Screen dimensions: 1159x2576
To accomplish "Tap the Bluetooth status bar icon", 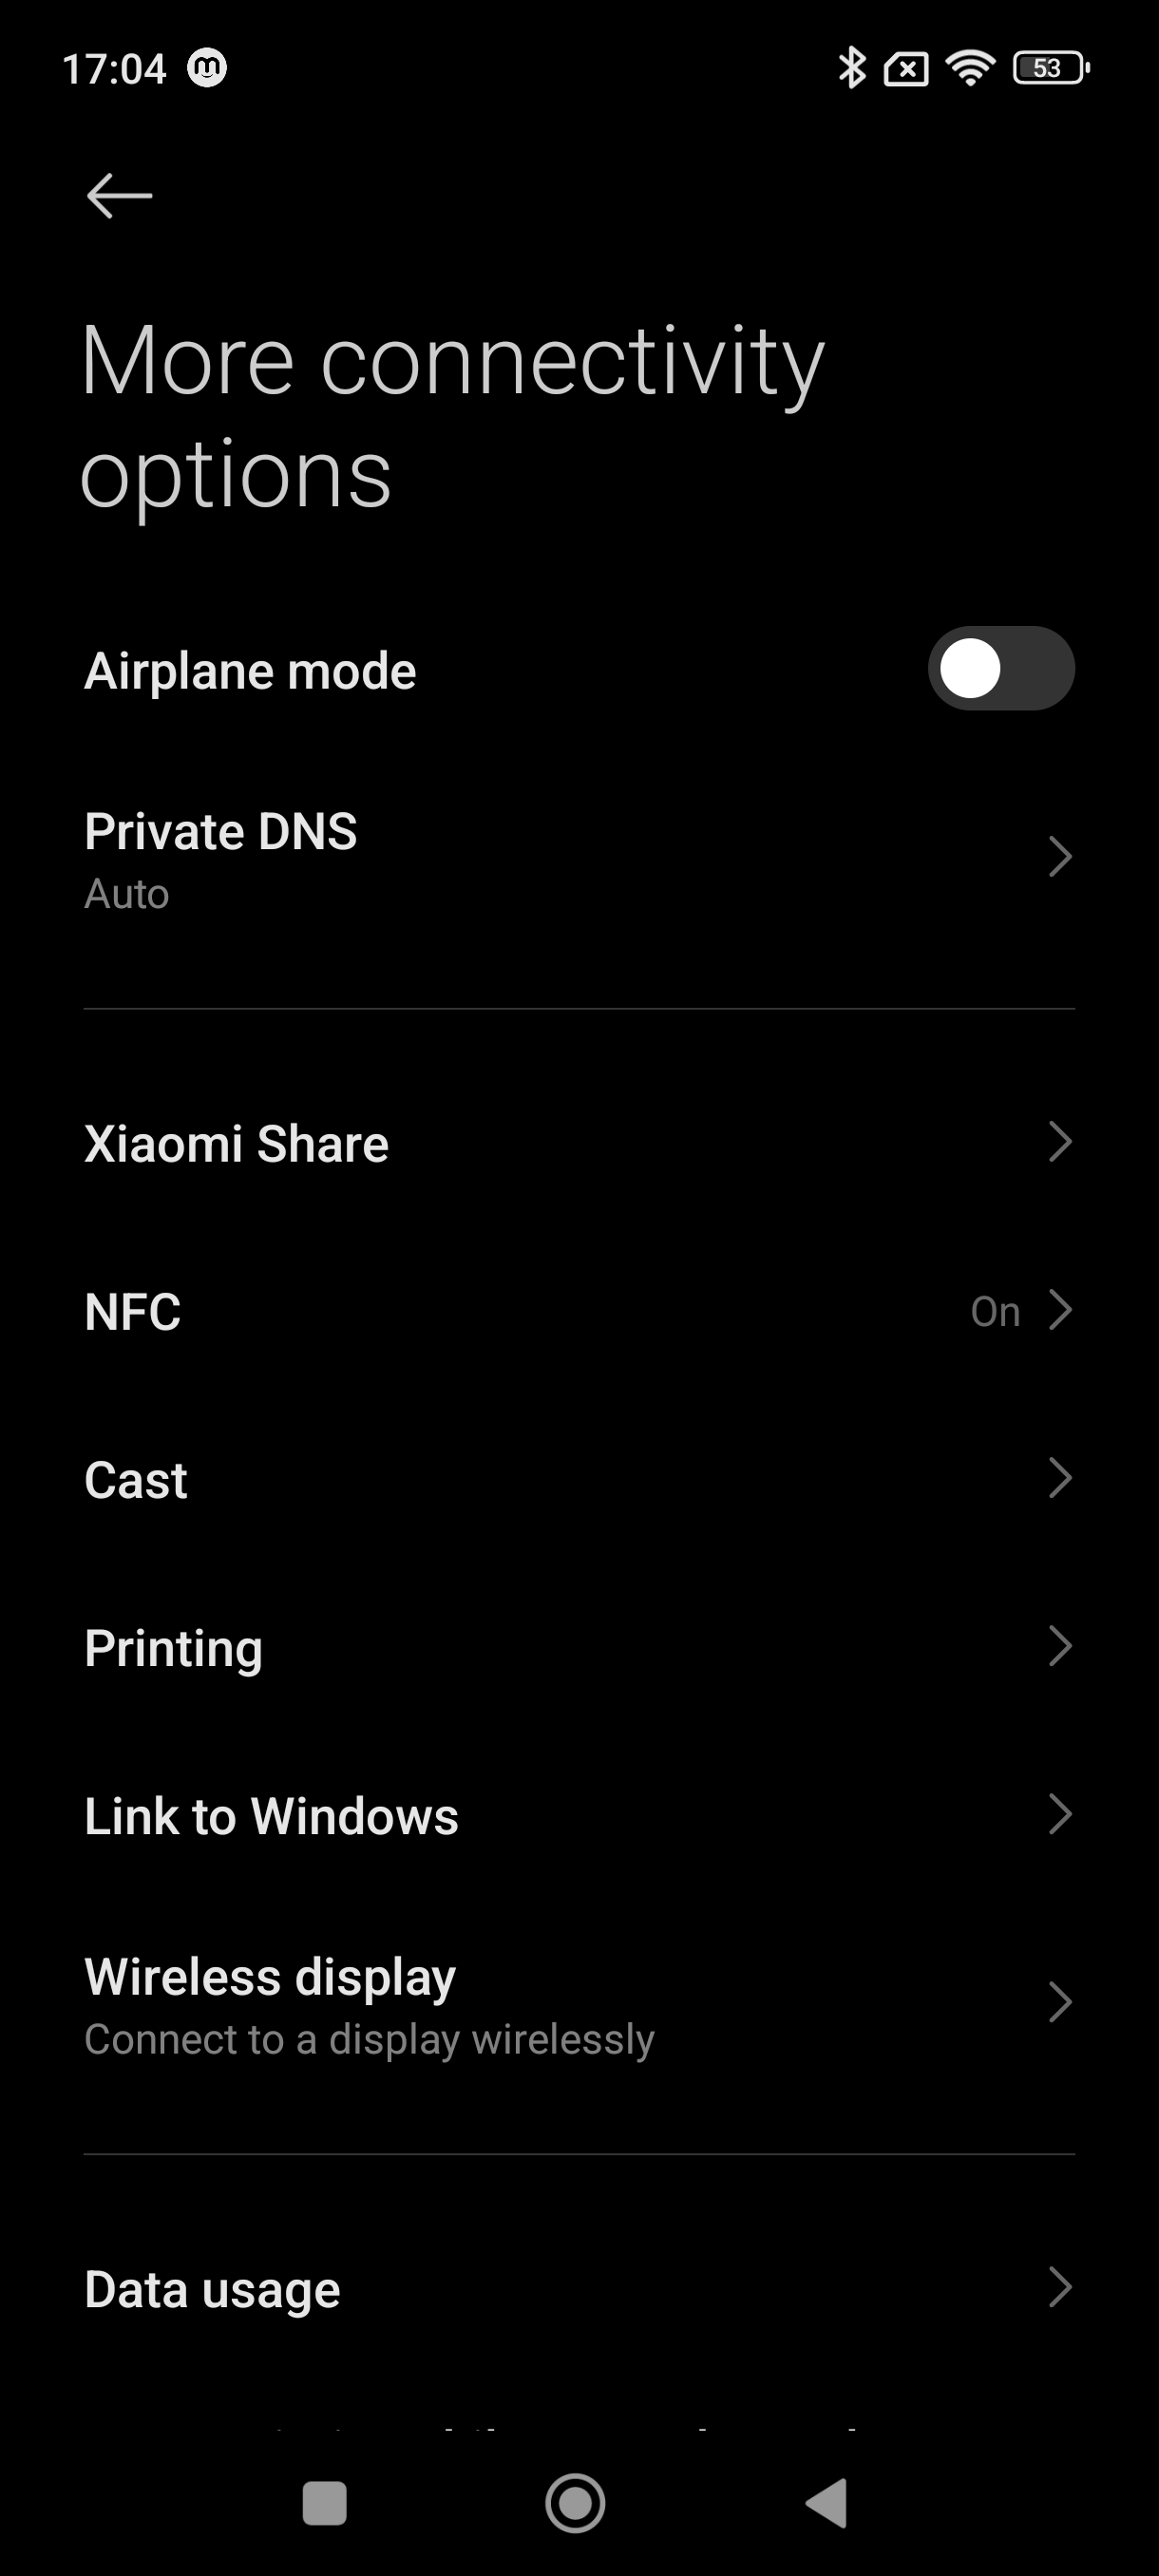I will 851,68.
